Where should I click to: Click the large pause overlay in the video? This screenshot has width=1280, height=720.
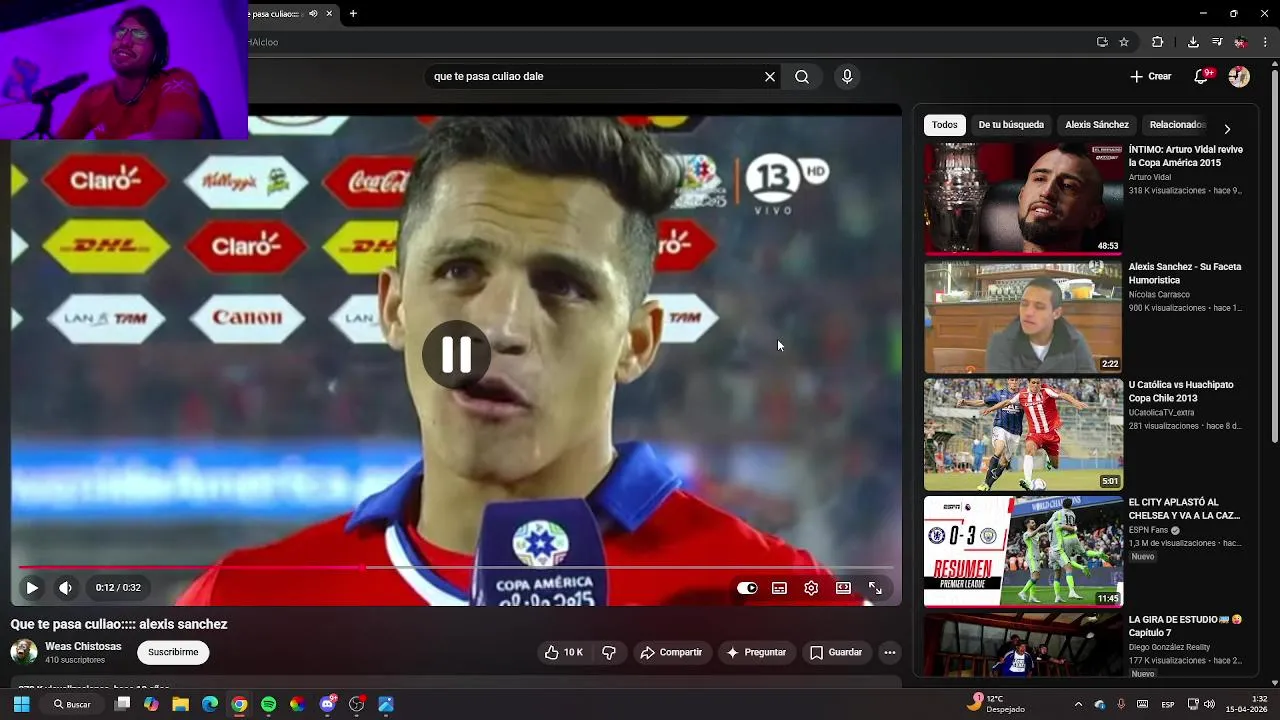coord(456,354)
